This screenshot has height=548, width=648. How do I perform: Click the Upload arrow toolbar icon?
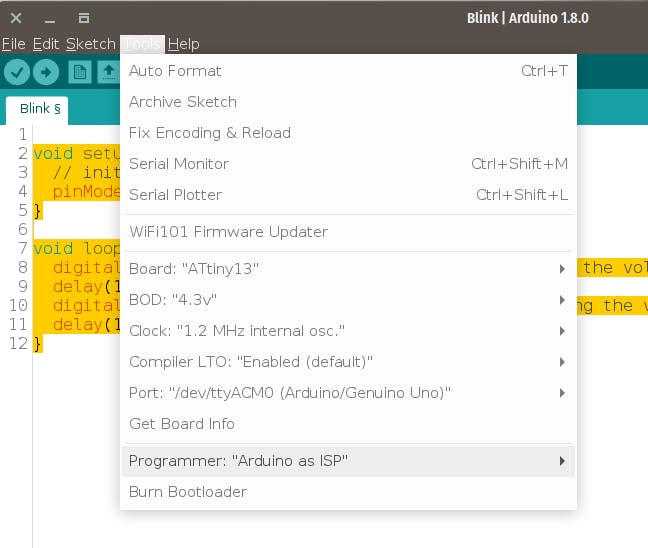point(46,72)
